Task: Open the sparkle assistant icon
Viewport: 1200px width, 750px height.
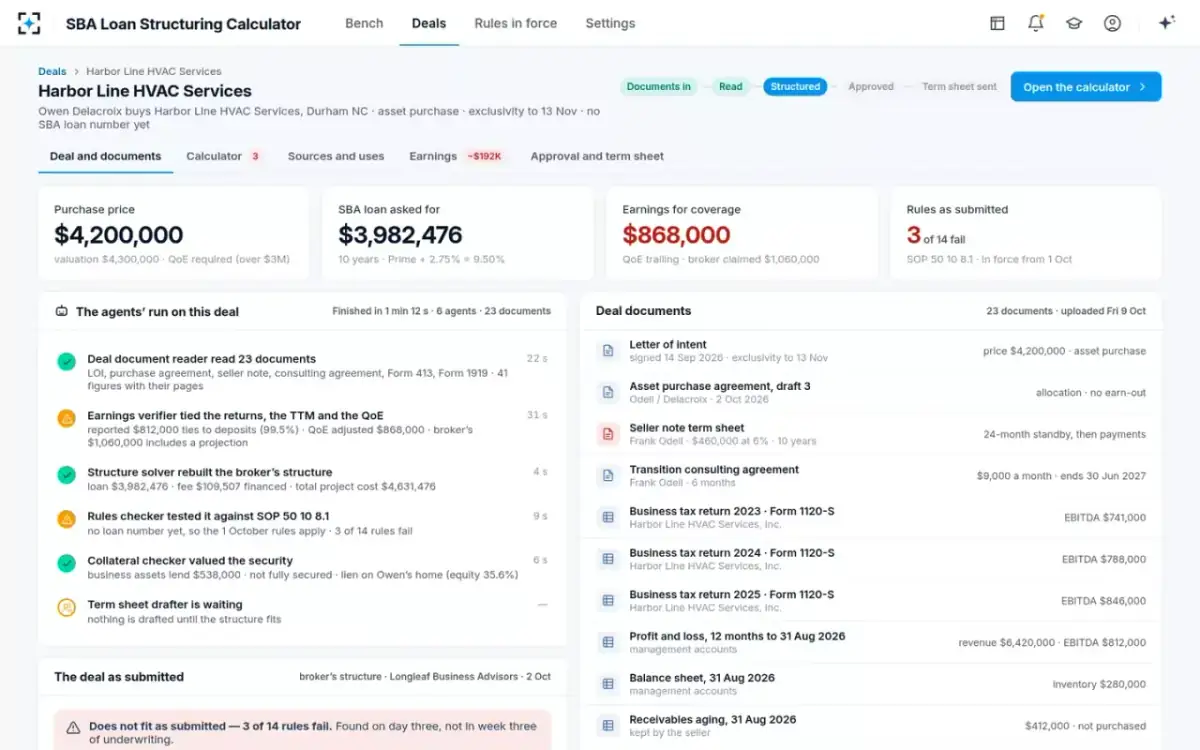Action: pyautogui.click(x=1165, y=23)
